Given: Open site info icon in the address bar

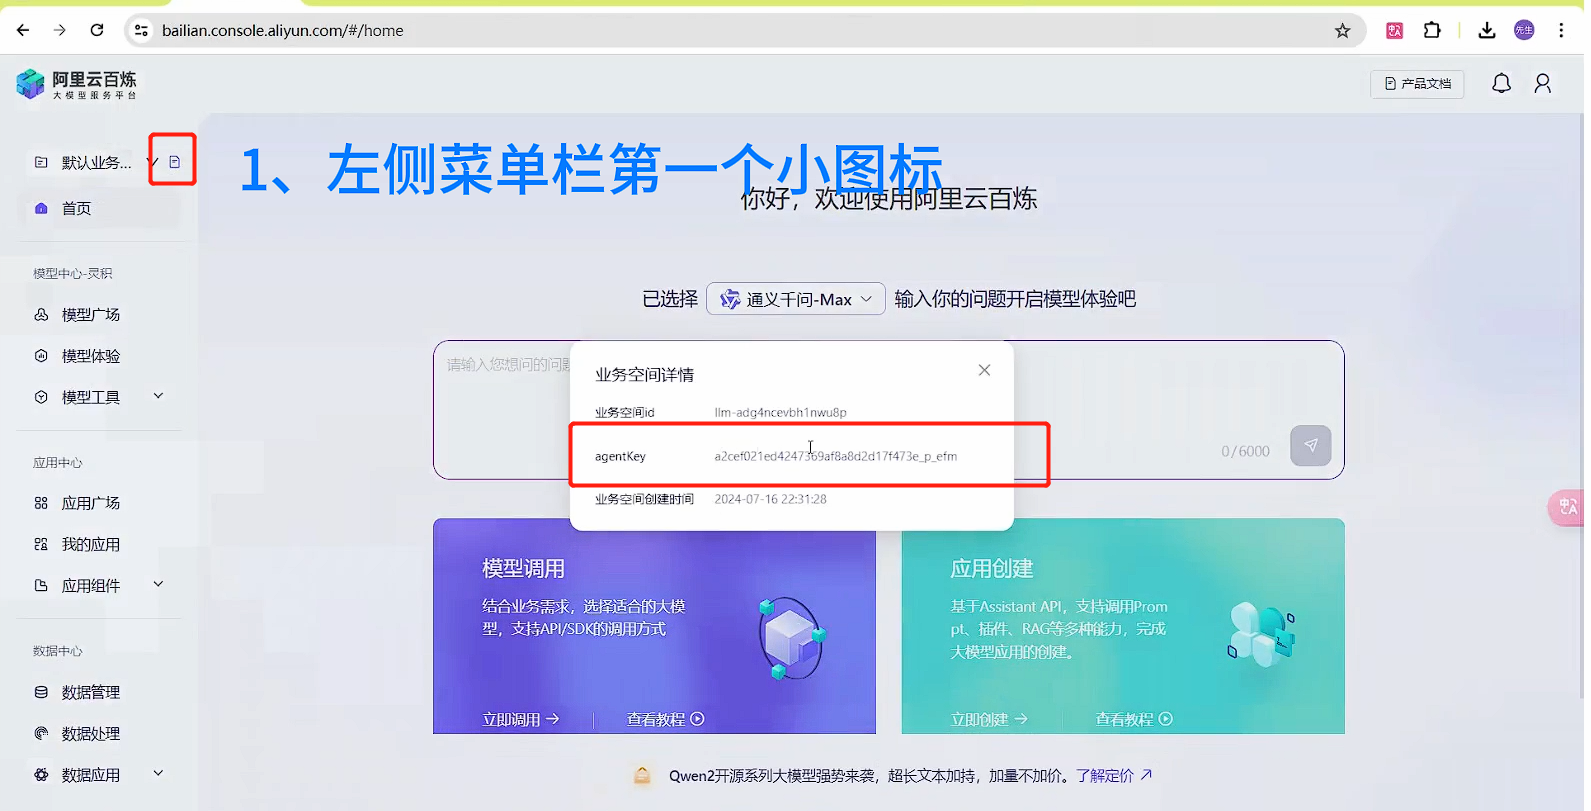Looking at the screenshot, I should coord(142,30).
